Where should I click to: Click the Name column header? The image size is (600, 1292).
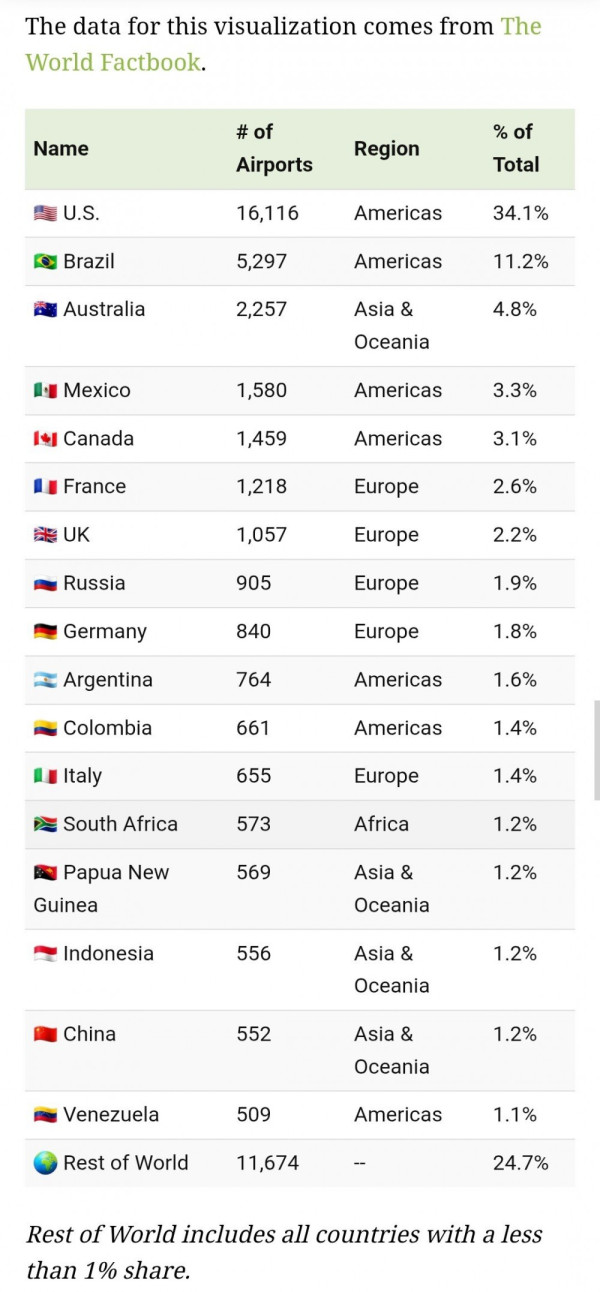pos(61,148)
